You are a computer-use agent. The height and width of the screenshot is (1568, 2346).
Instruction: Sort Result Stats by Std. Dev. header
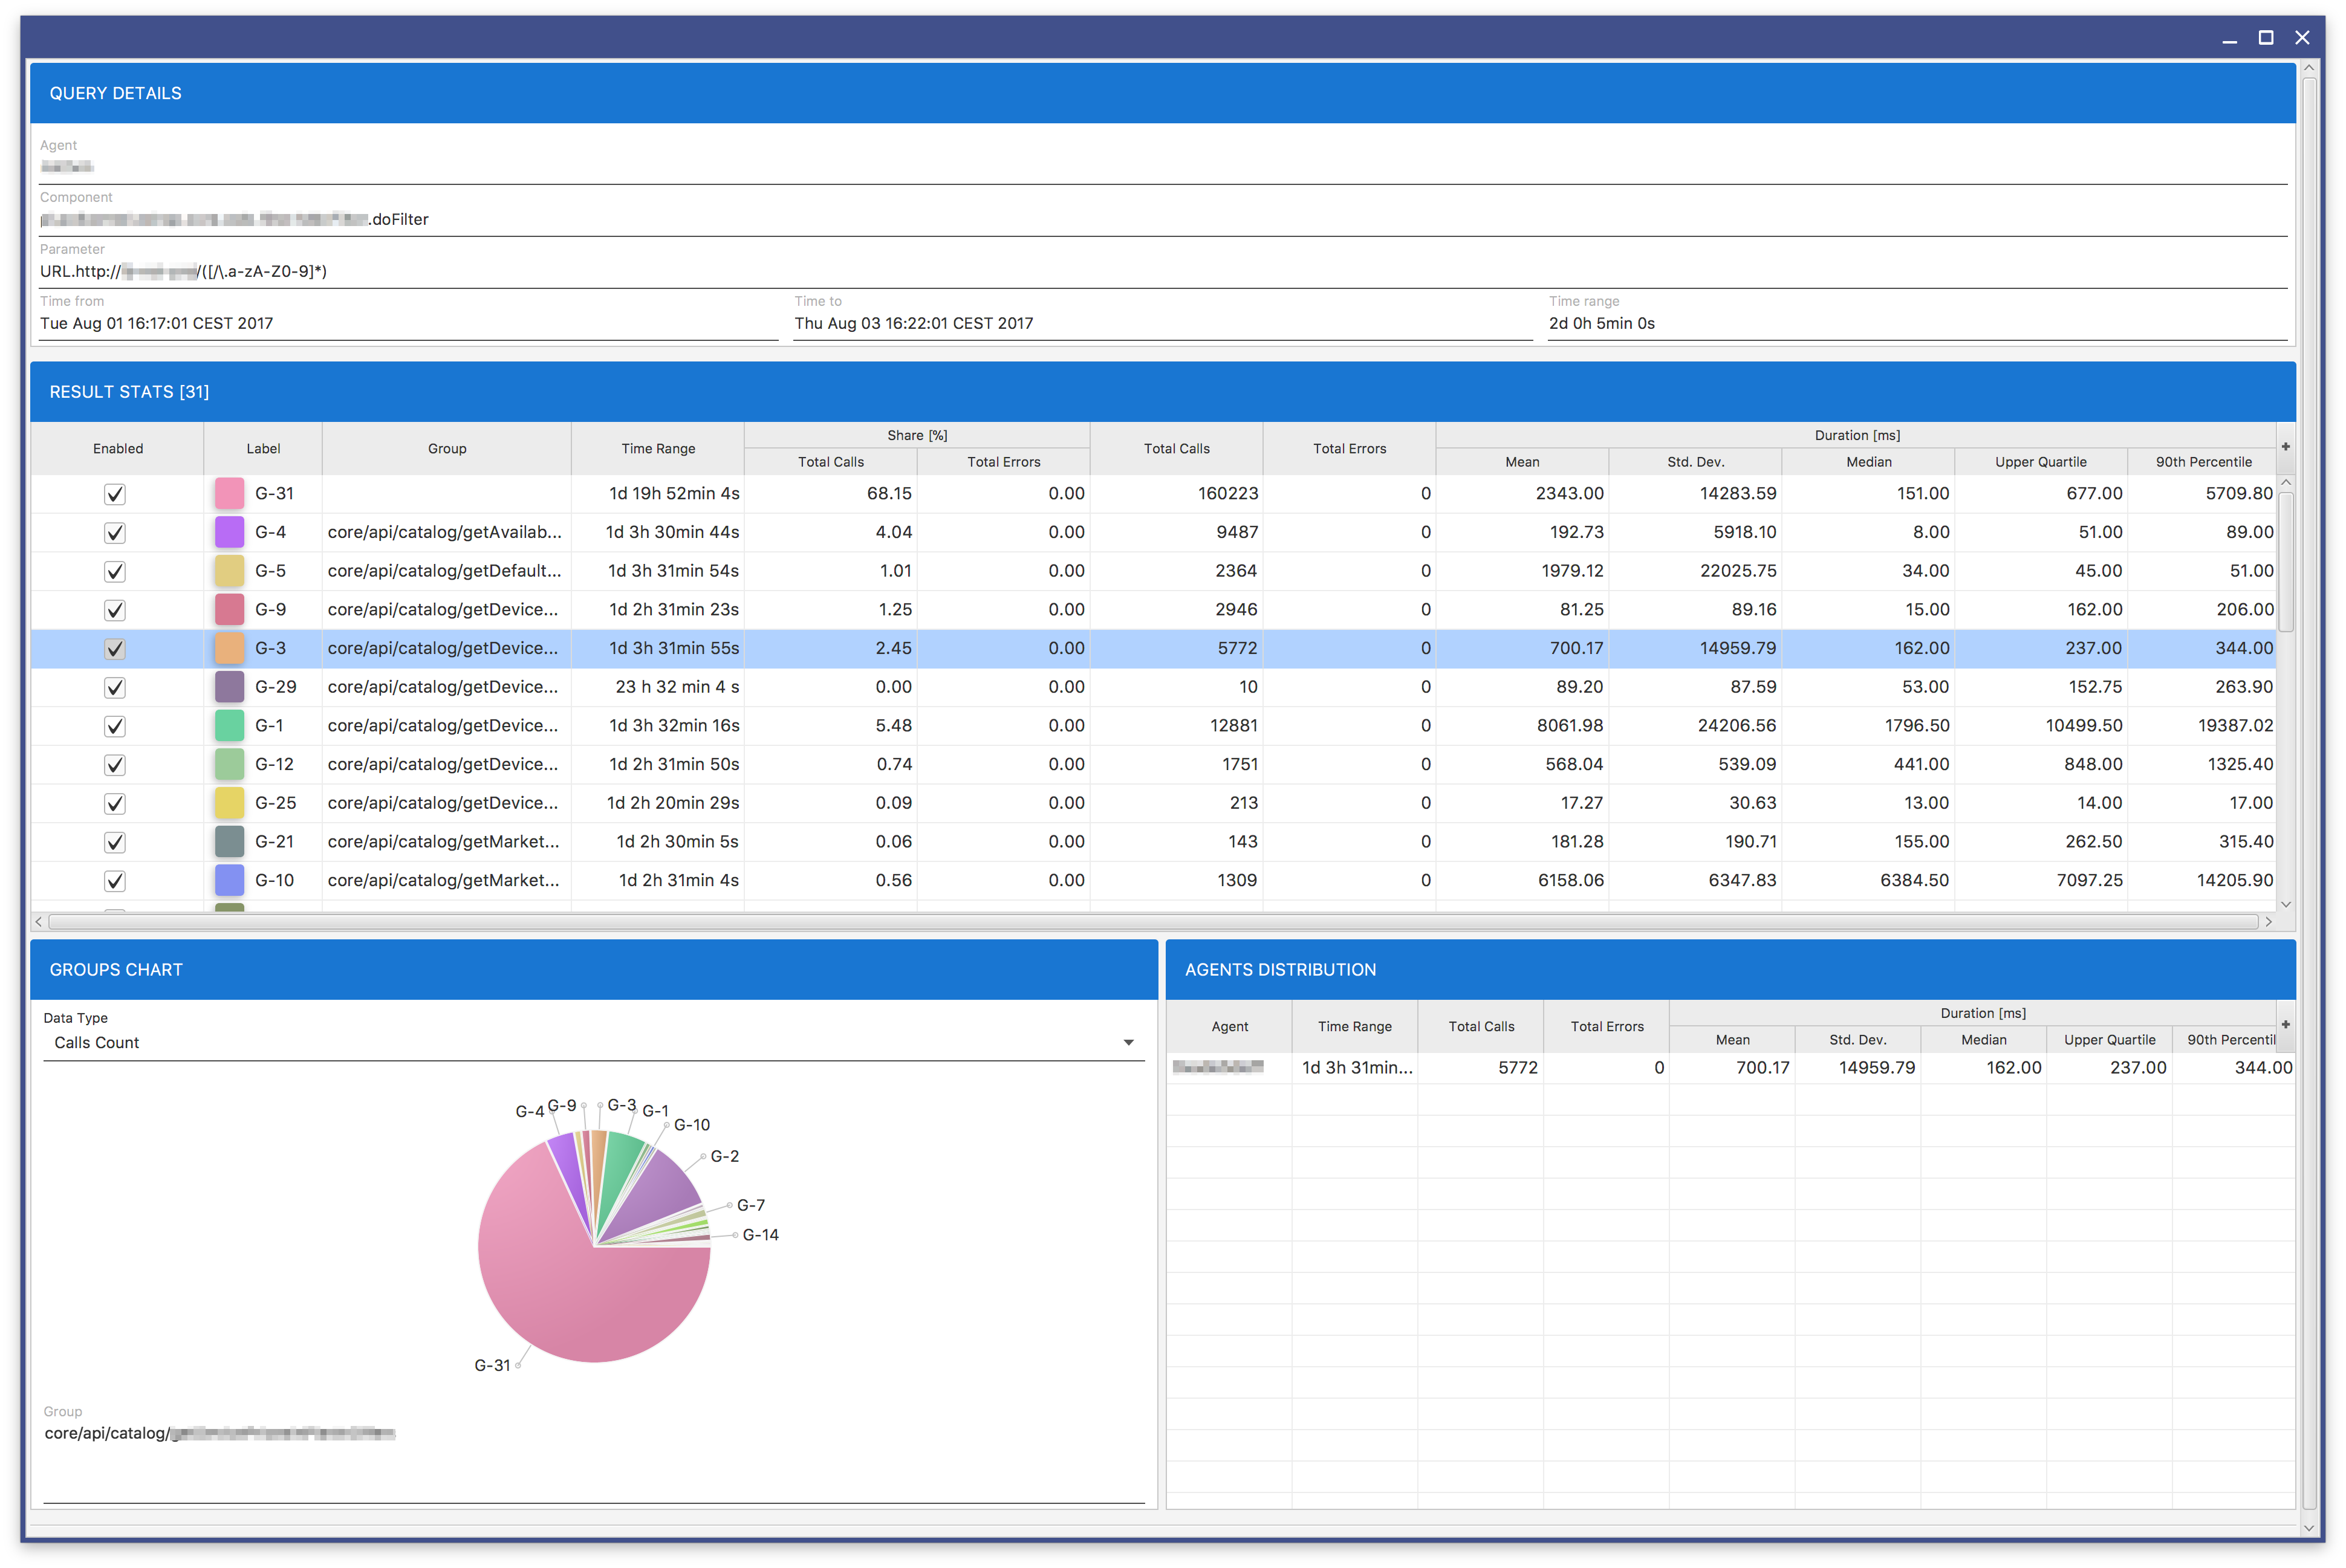tap(1695, 461)
